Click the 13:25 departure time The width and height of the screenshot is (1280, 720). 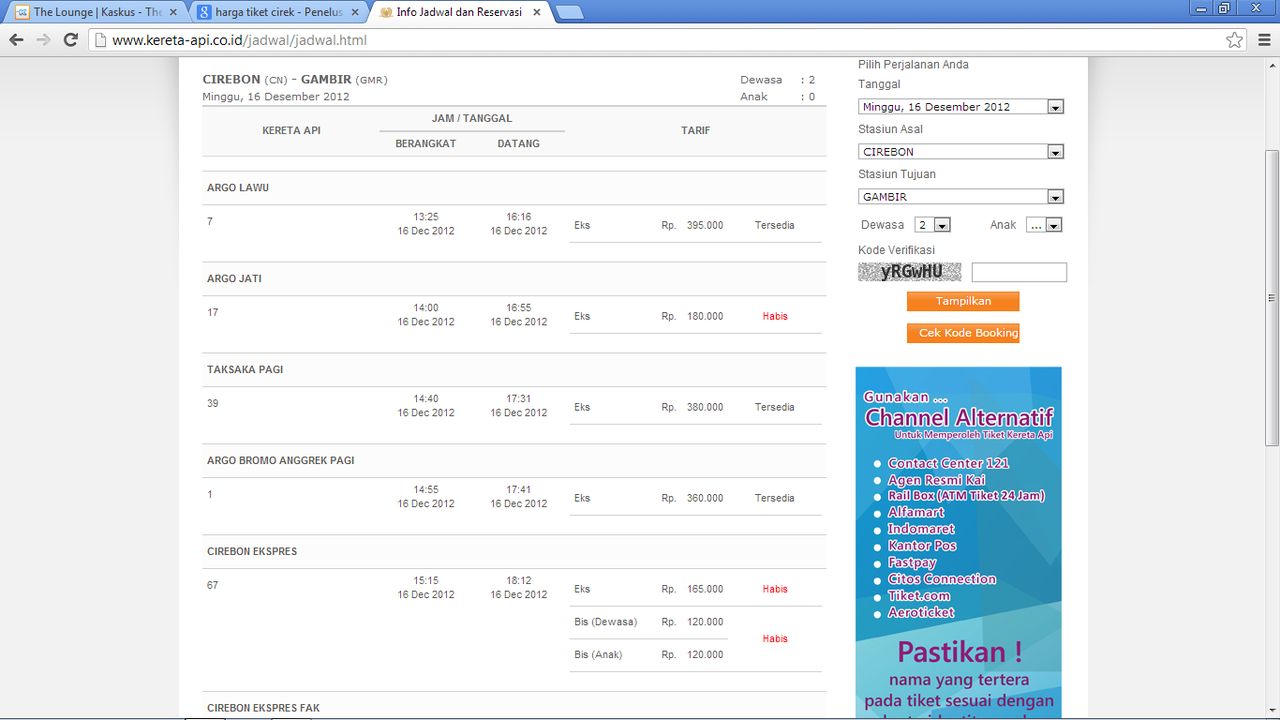tap(426, 217)
